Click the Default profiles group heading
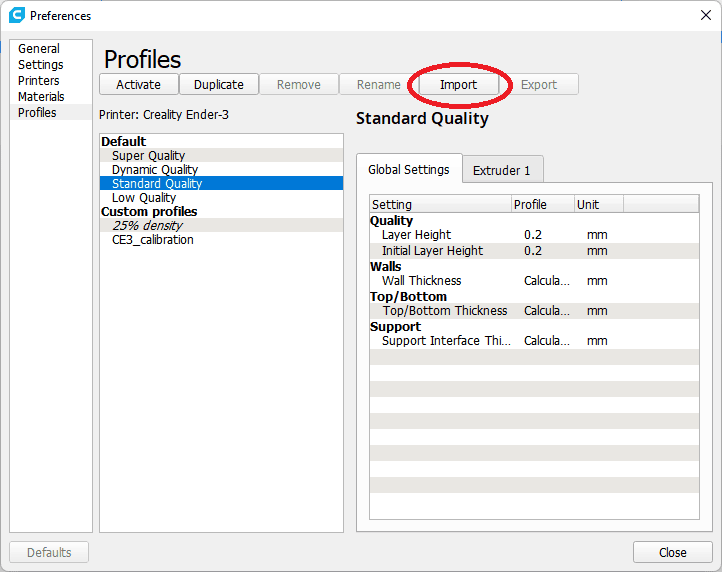The height and width of the screenshot is (572, 722). pos(123,141)
